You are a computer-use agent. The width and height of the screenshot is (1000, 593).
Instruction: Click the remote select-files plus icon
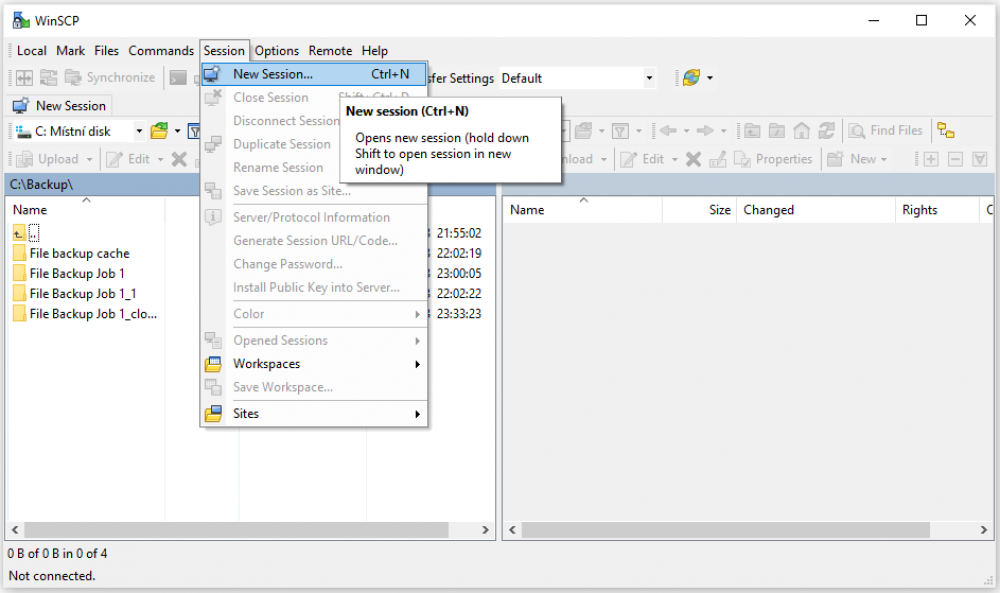[931, 159]
